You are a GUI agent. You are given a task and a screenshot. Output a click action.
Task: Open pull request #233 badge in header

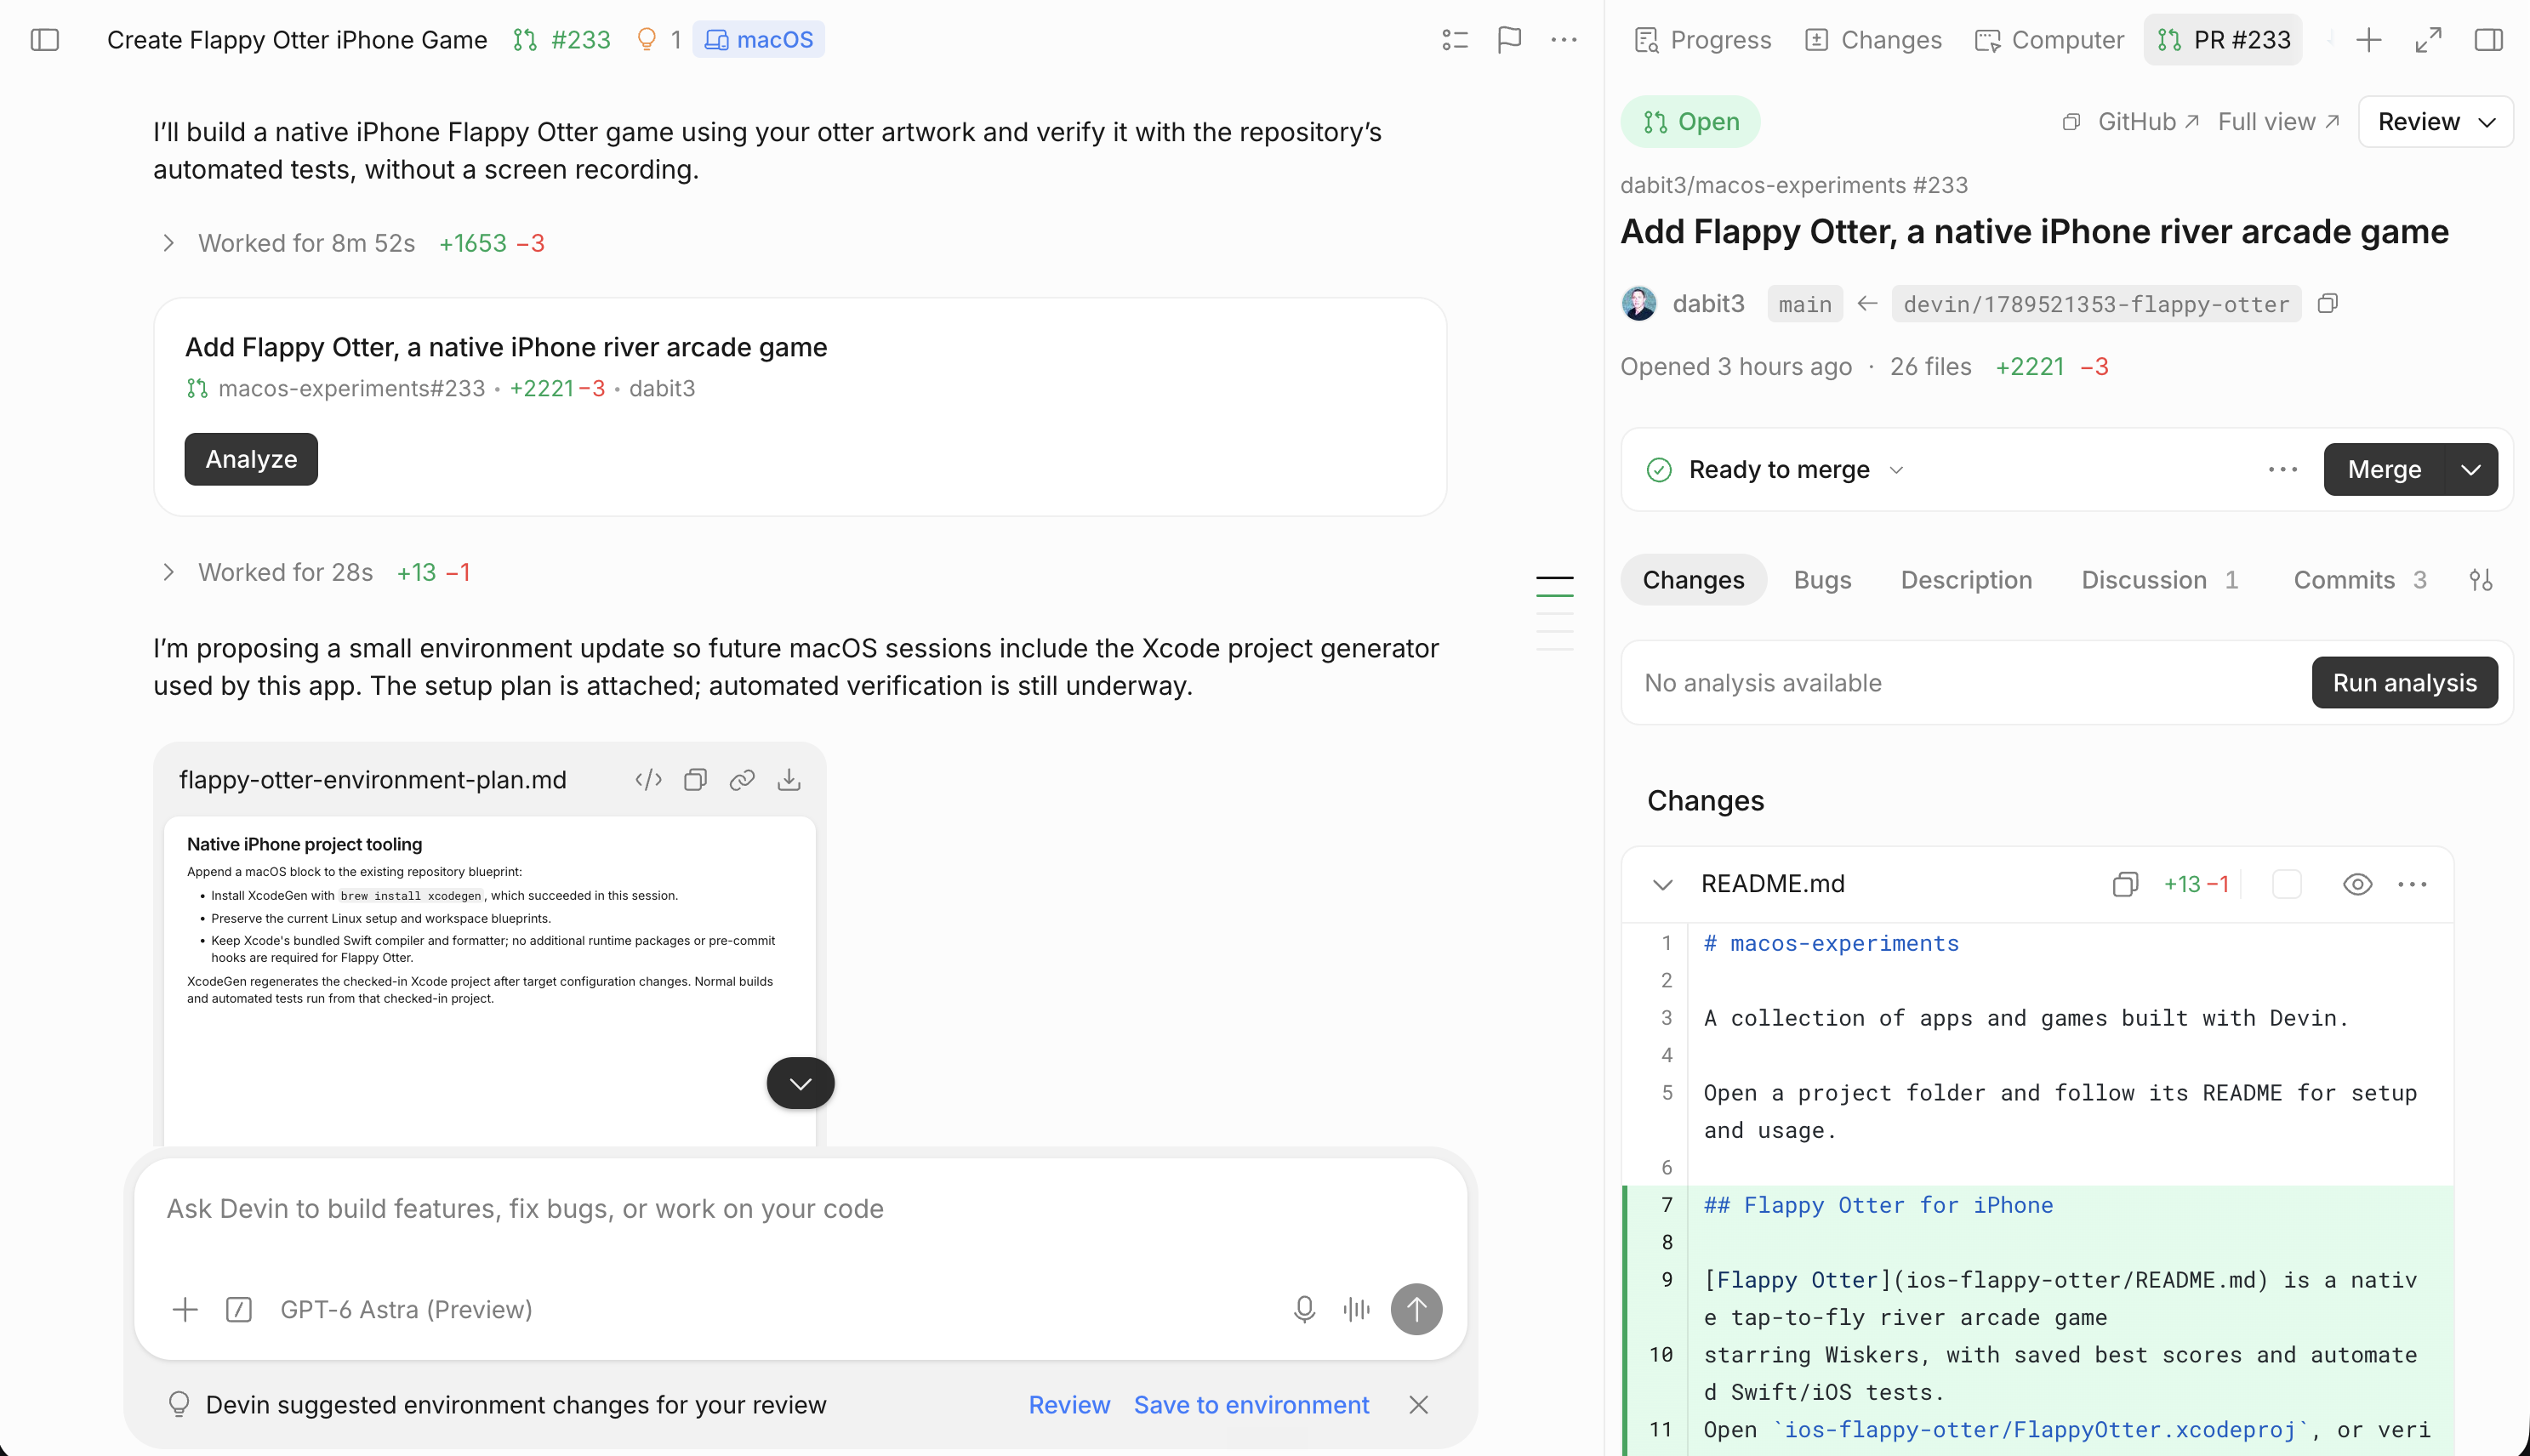(562, 40)
